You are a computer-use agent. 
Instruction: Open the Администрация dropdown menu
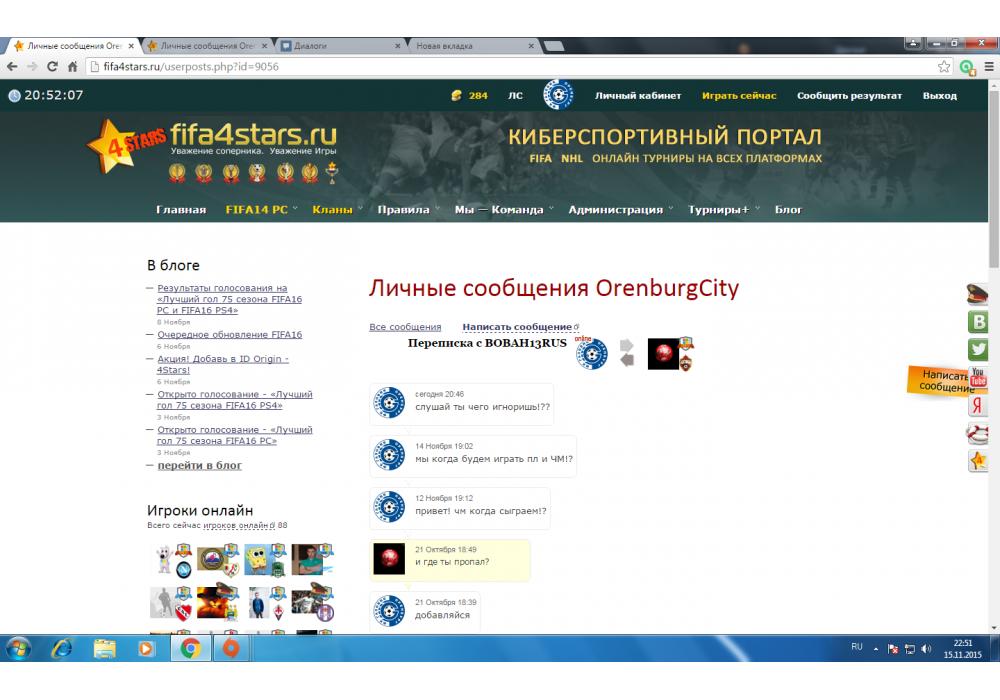coord(615,210)
